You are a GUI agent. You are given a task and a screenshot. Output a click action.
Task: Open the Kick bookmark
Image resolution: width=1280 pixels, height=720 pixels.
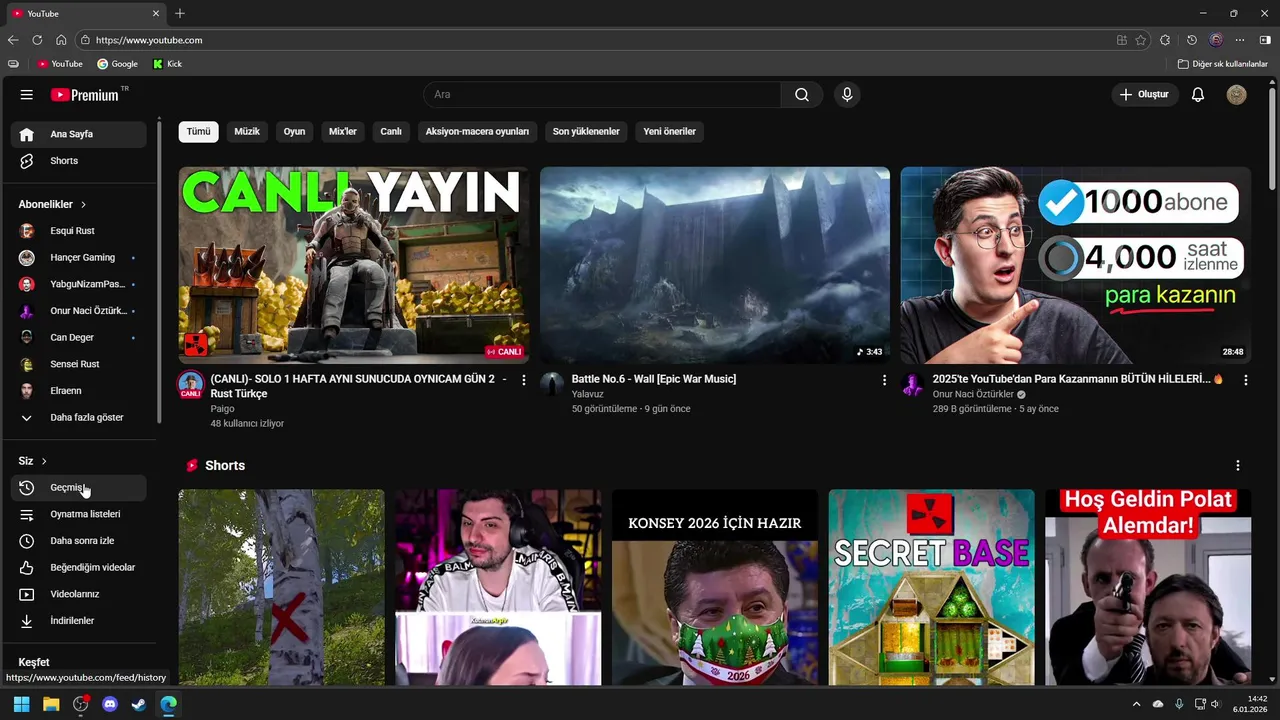[167, 64]
